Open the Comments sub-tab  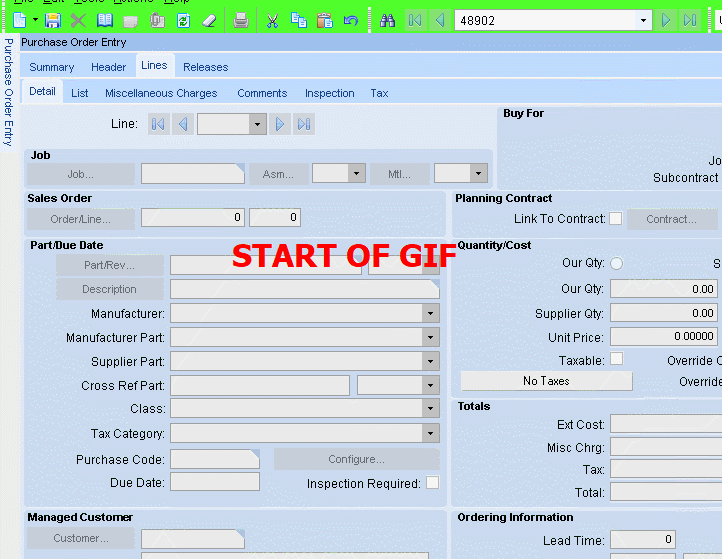tap(262, 93)
